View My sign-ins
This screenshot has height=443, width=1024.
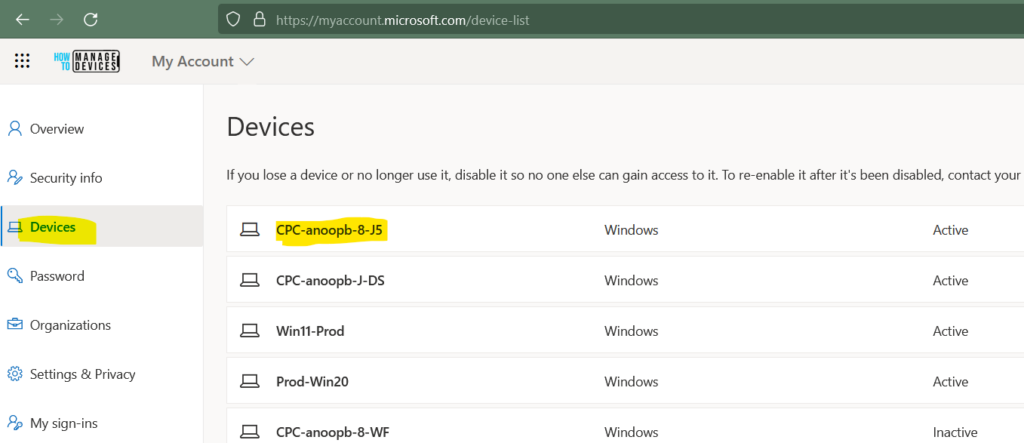64,423
